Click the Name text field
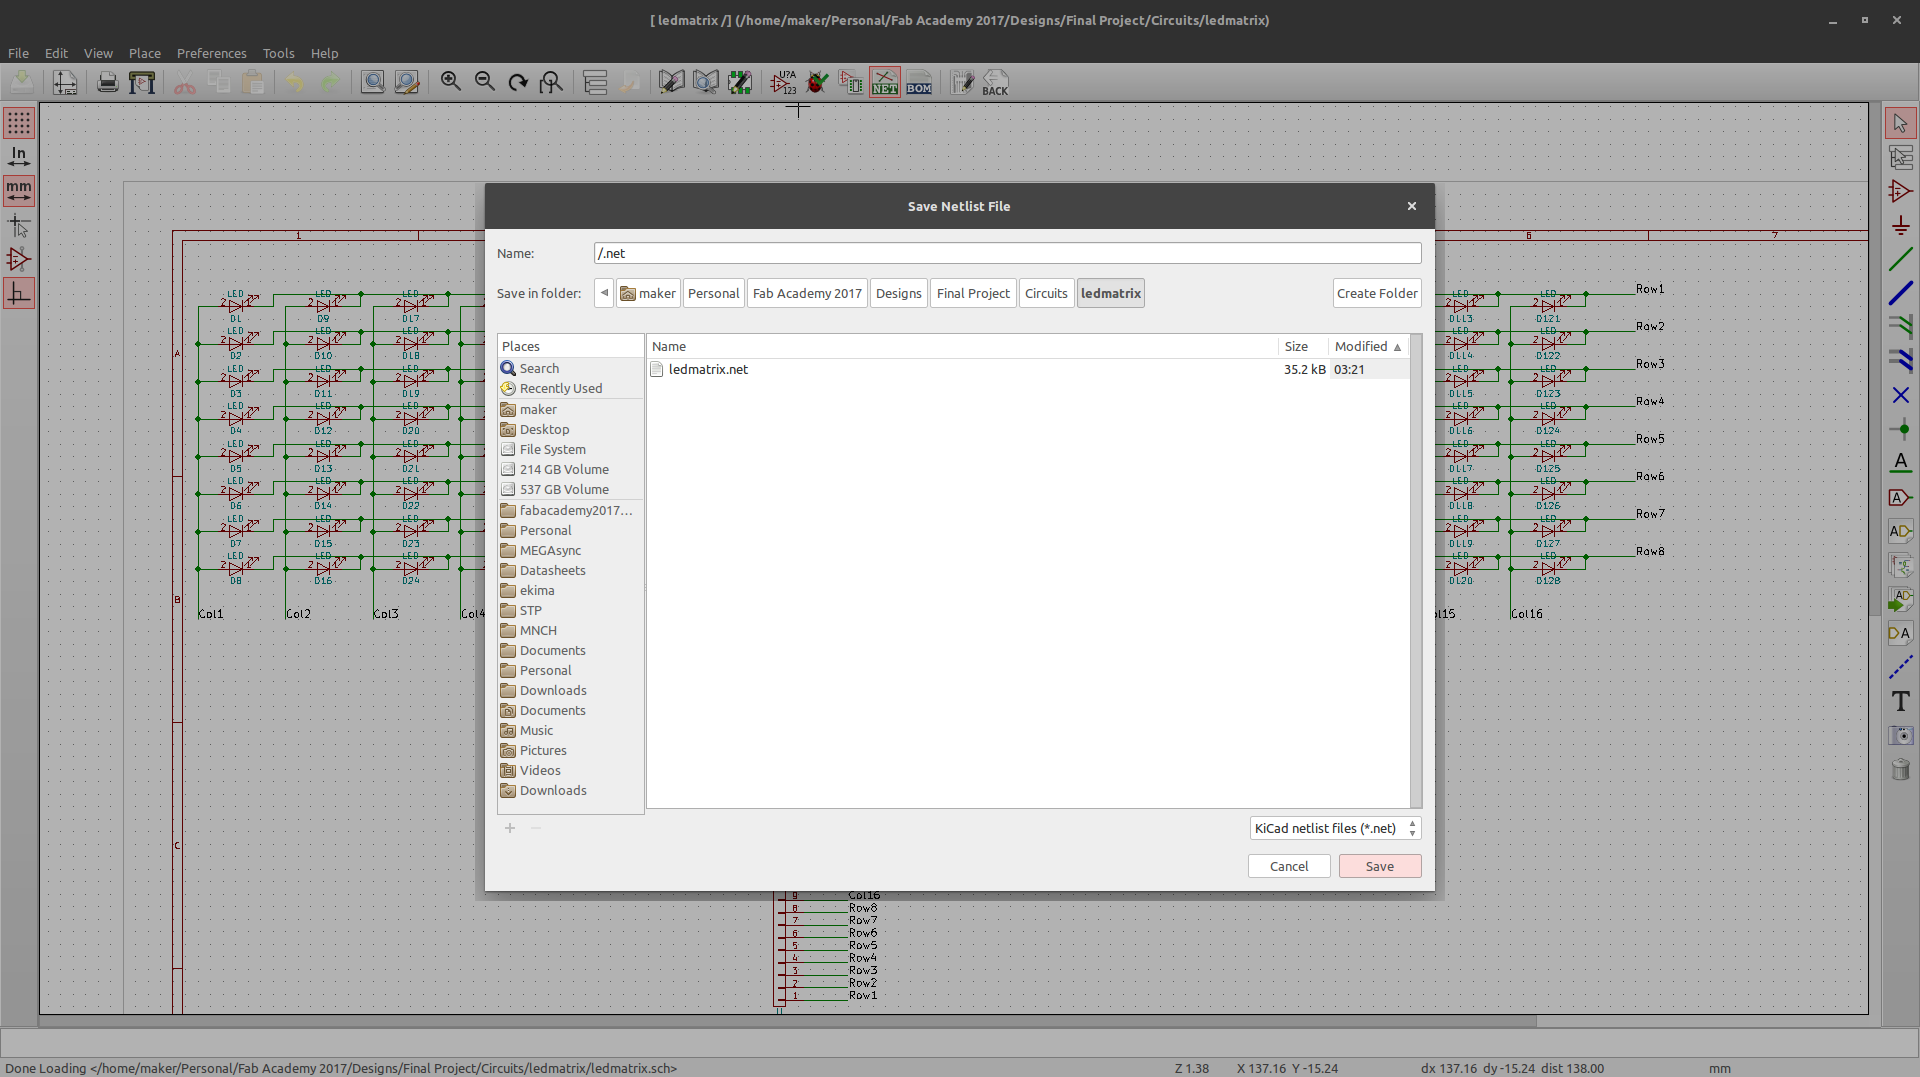This screenshot has height=1077, width=1920. 1007,253
